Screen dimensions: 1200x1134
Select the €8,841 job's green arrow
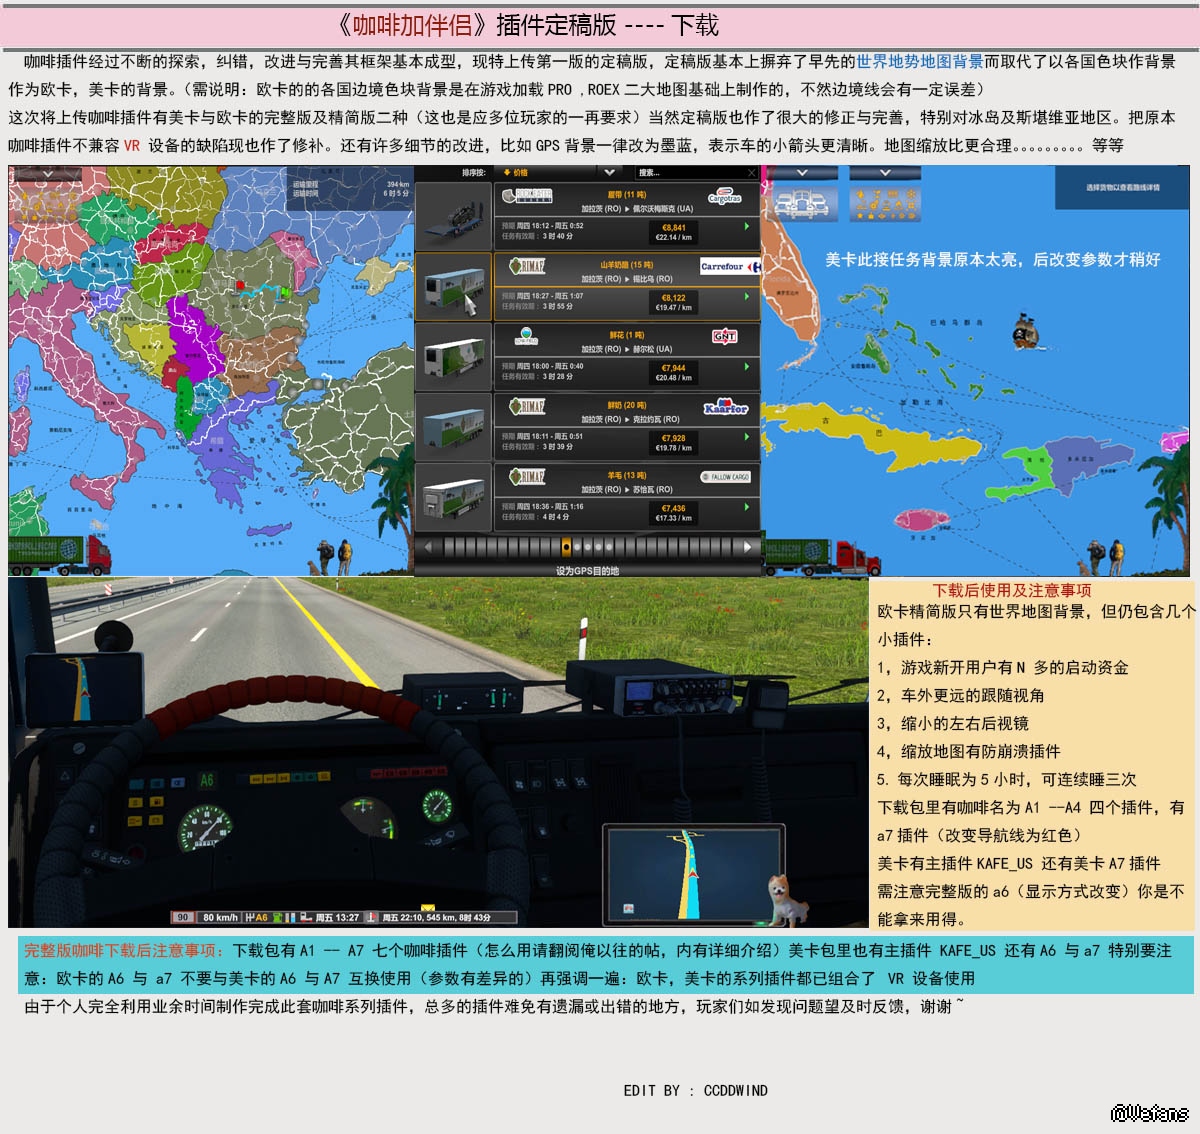pos(746,227)
